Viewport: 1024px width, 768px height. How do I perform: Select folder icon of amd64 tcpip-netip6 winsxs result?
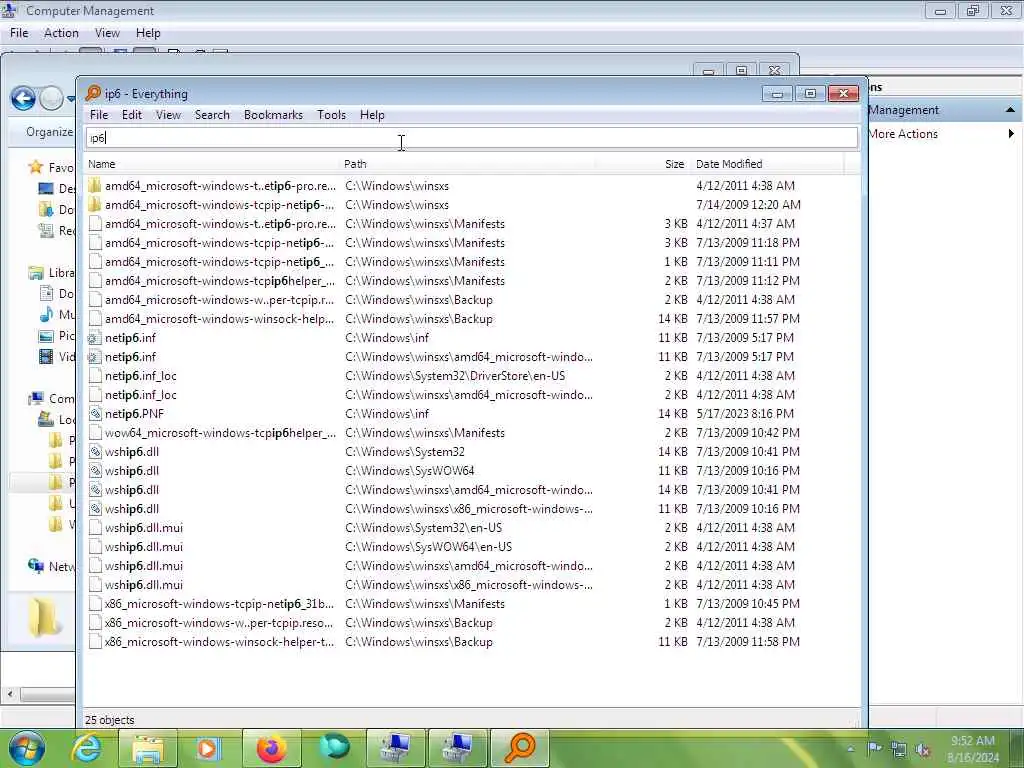click(x=95, y=204)
